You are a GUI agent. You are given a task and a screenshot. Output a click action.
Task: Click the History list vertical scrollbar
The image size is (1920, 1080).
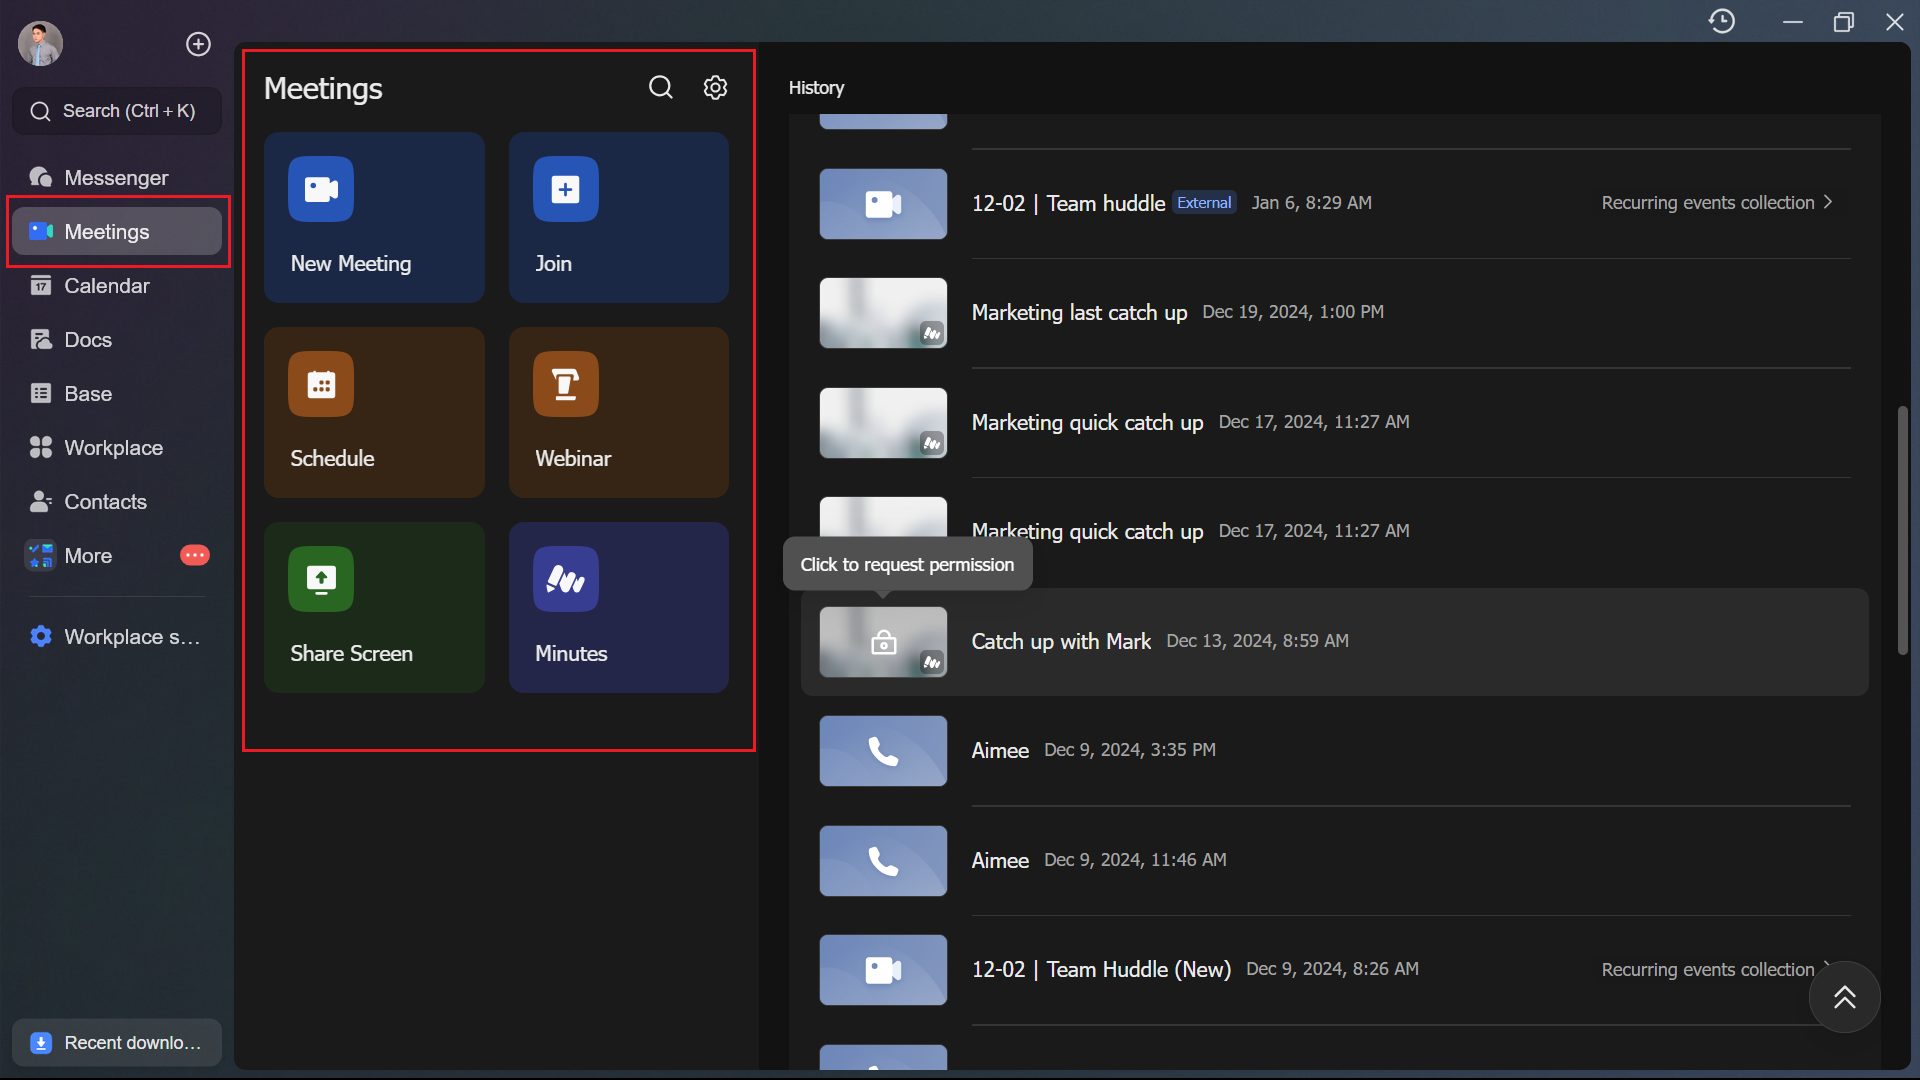1903,530
